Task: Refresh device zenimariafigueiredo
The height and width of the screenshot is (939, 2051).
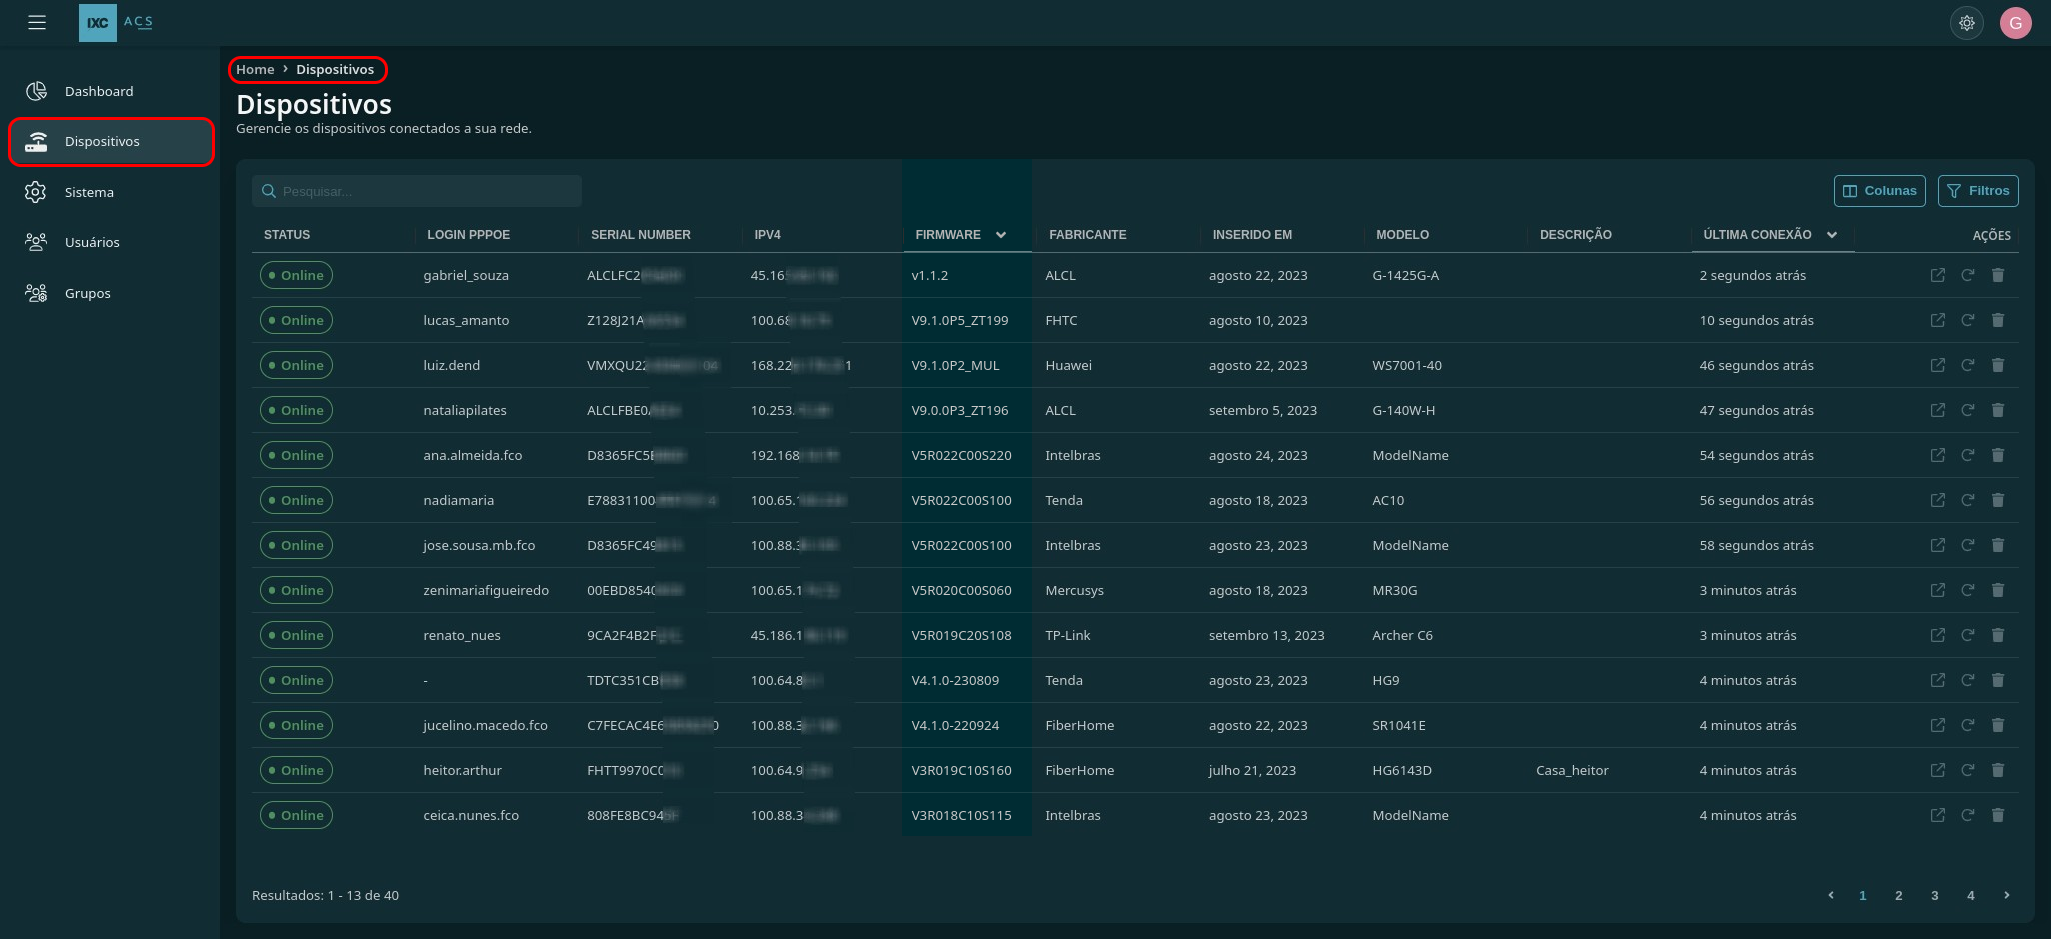Action: coord(1968,590)
